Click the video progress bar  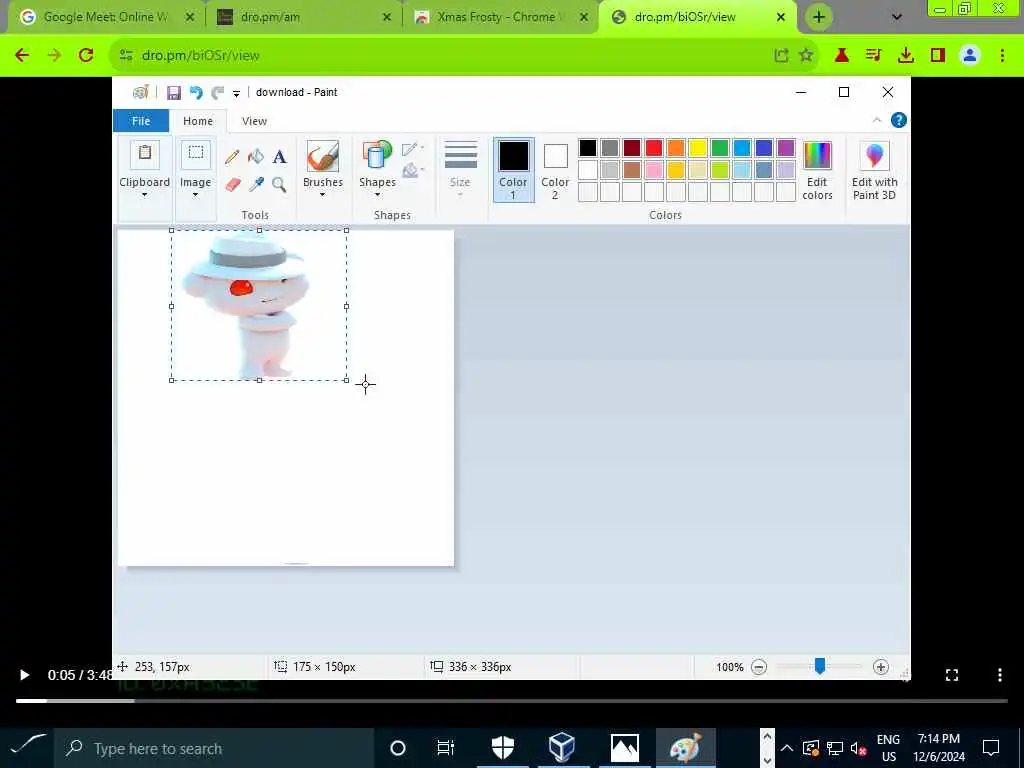[512, 701]
